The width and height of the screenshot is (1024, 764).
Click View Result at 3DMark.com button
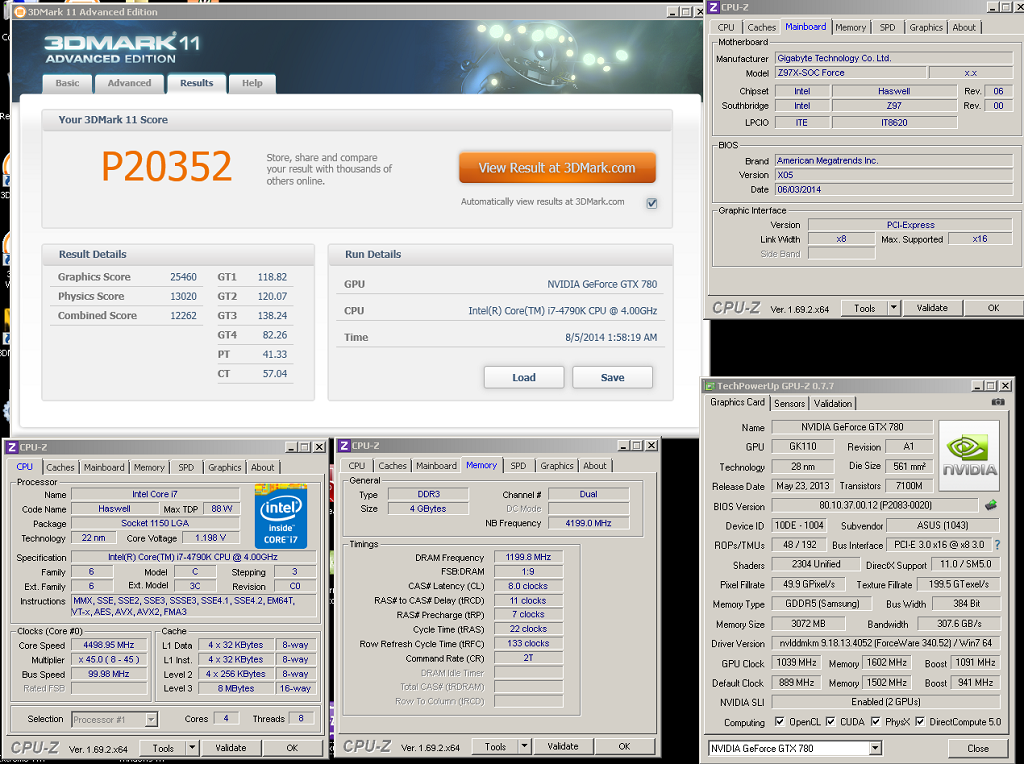pyautogui.click(x=557, y=168)
